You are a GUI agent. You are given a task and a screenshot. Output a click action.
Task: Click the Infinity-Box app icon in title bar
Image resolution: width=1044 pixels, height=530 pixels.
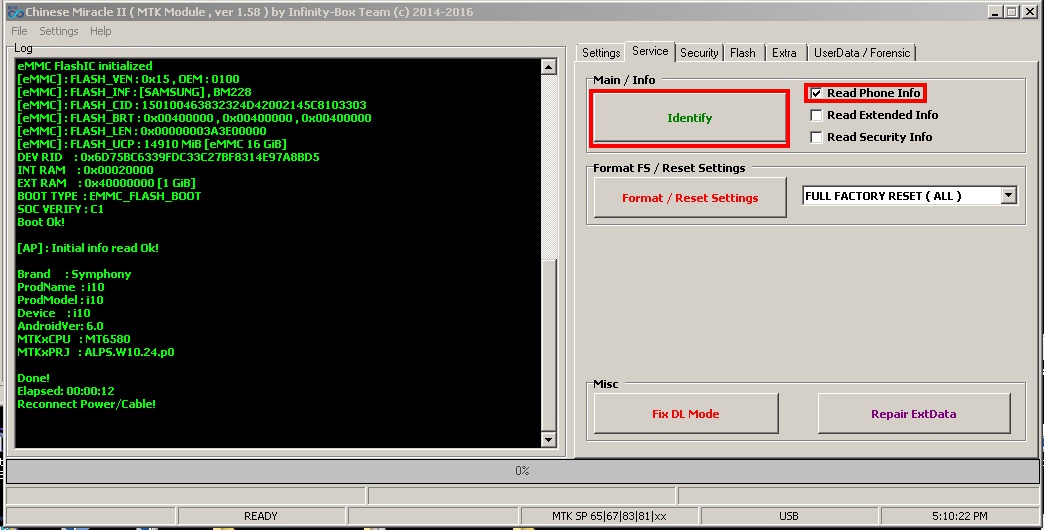tap(15, 11)
